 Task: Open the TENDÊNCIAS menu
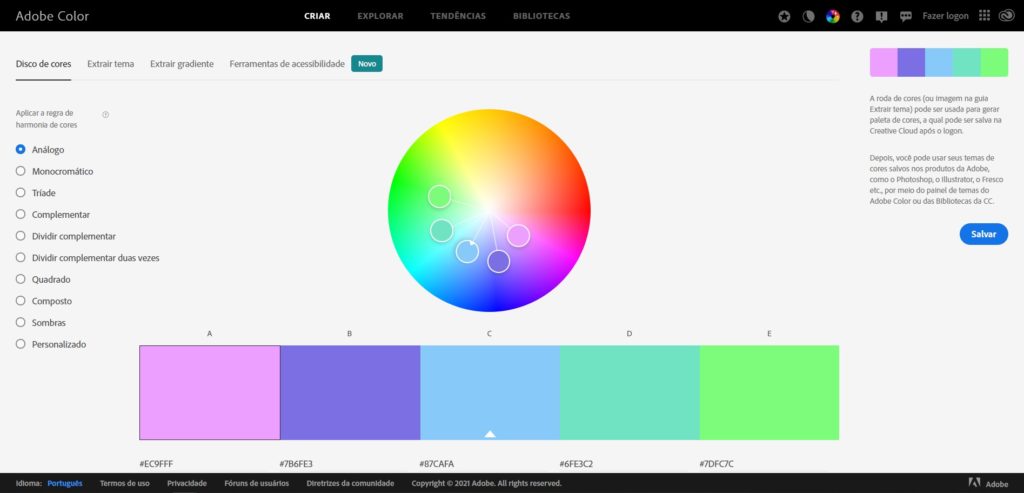click(458, 16)
